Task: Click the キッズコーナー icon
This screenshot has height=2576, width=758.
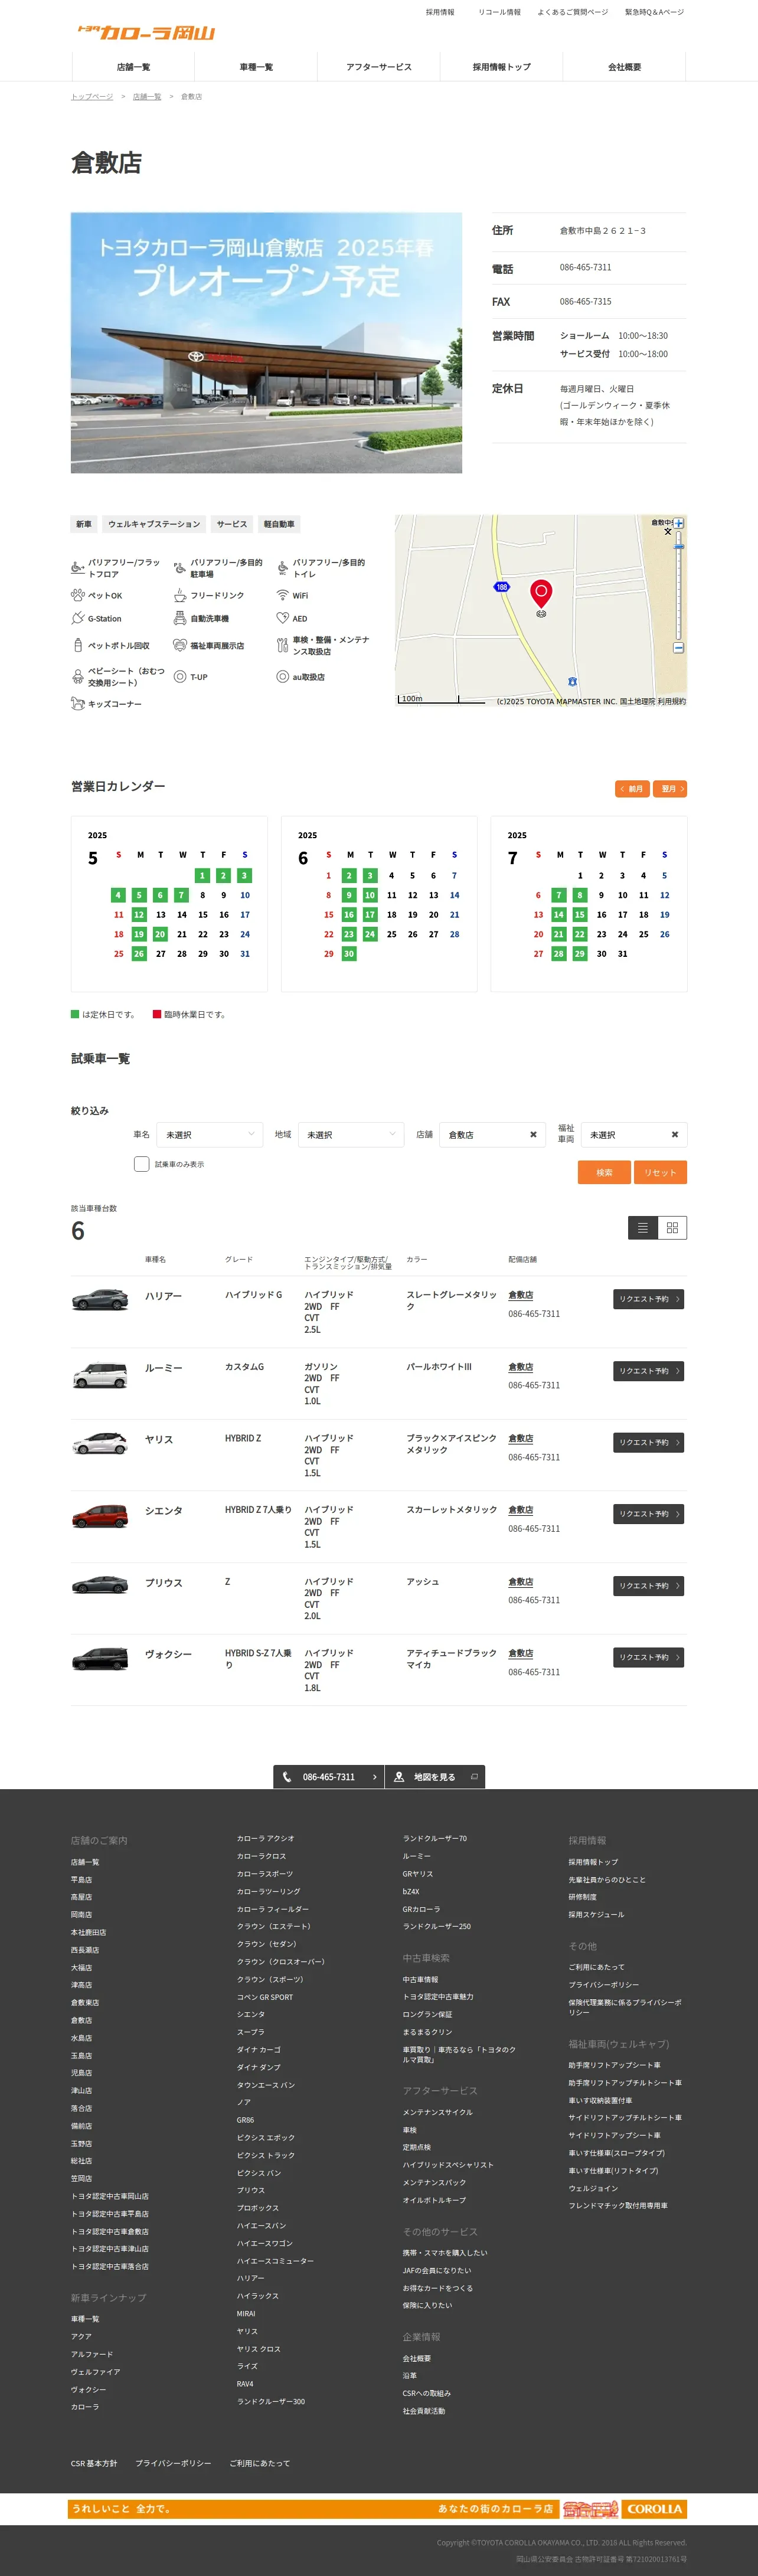Action: click(x=77, y=704)
